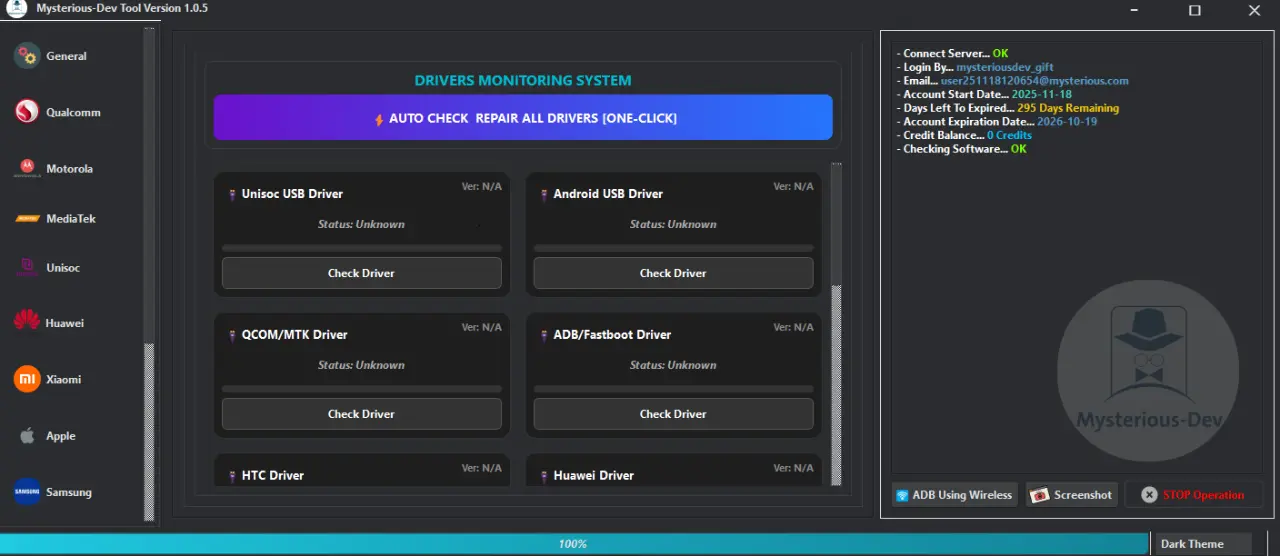The image size is (1280, 556).
Task: Click the 100% progress bar
Action: [574, 544]
